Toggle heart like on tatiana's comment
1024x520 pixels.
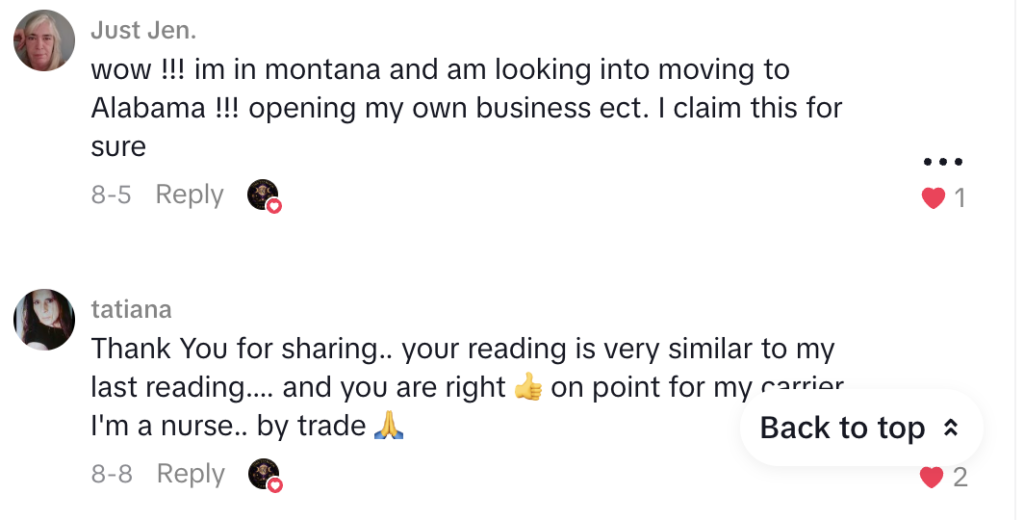(931, 478)
